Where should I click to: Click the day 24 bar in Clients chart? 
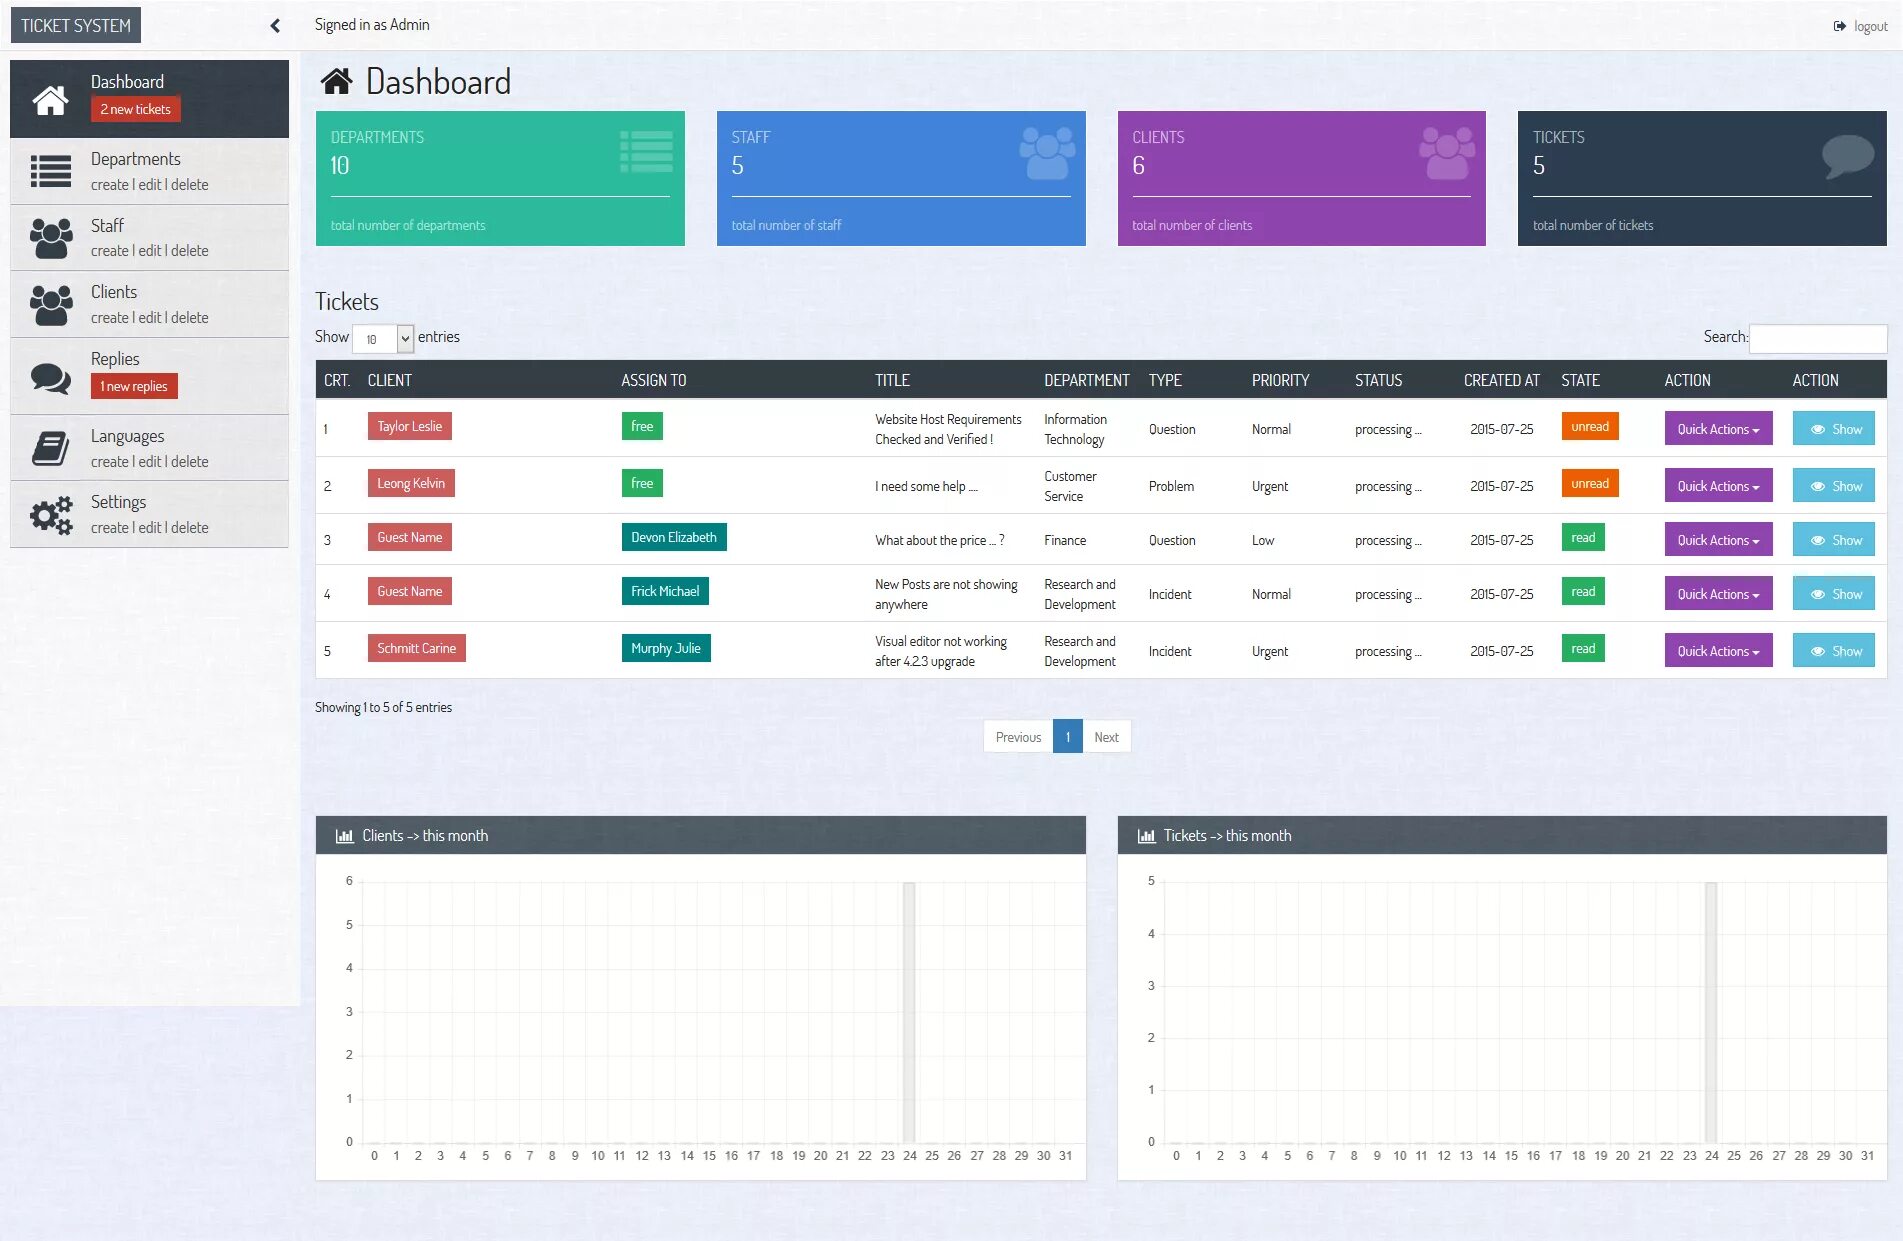point(909,1011)
